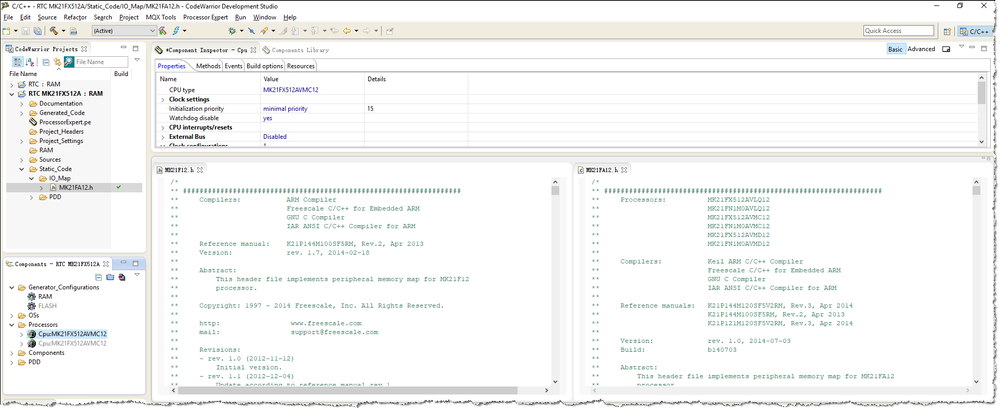Click the MK21FX512AVMC12 CPU type value
The height and width of the screenshot is (408, 999).
click(291, 90)
